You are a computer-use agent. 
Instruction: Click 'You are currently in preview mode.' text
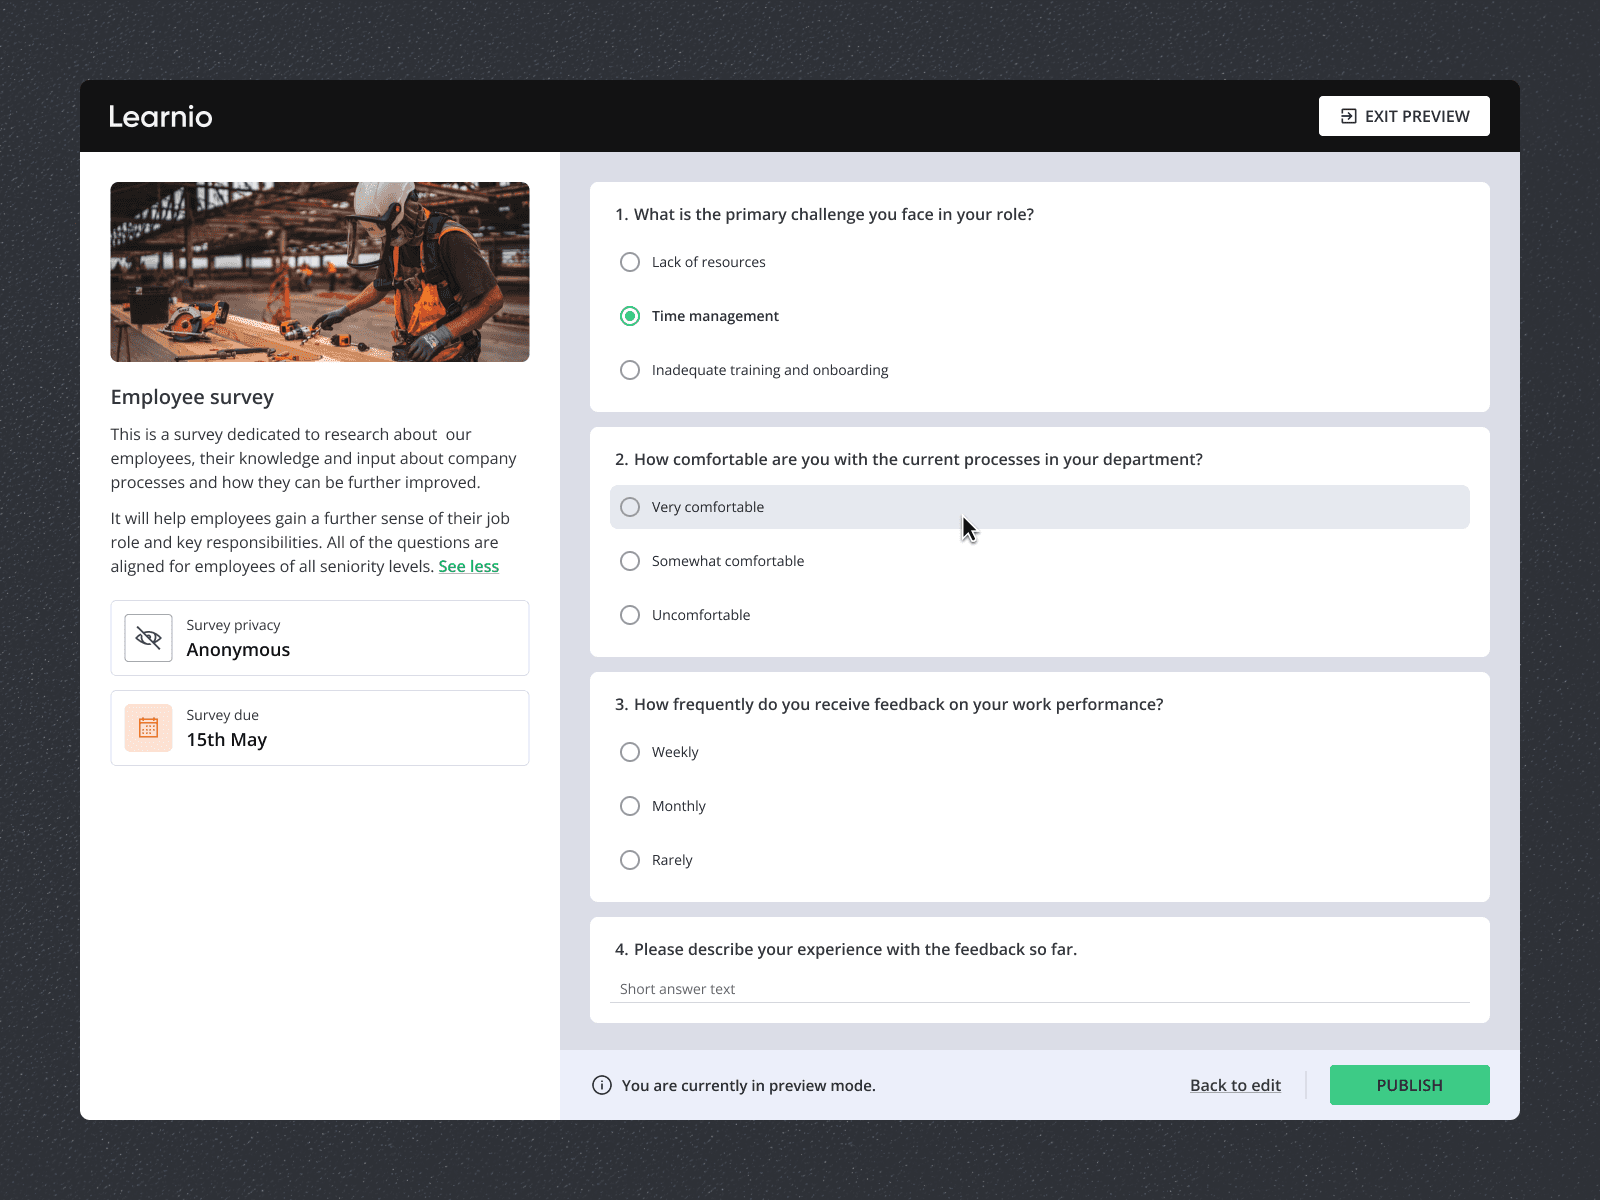click(x=748, y=1085)
